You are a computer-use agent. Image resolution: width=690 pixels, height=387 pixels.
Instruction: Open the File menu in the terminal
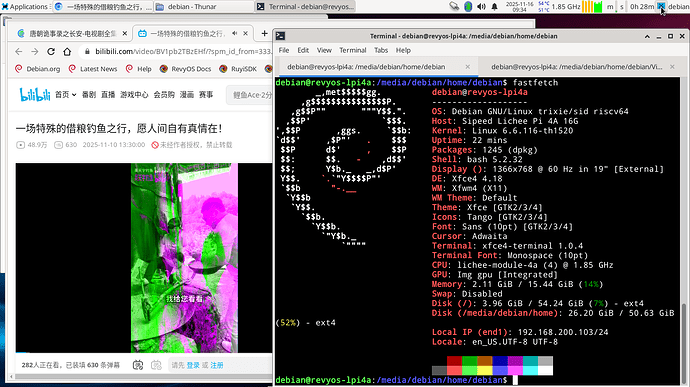[284, 50]
